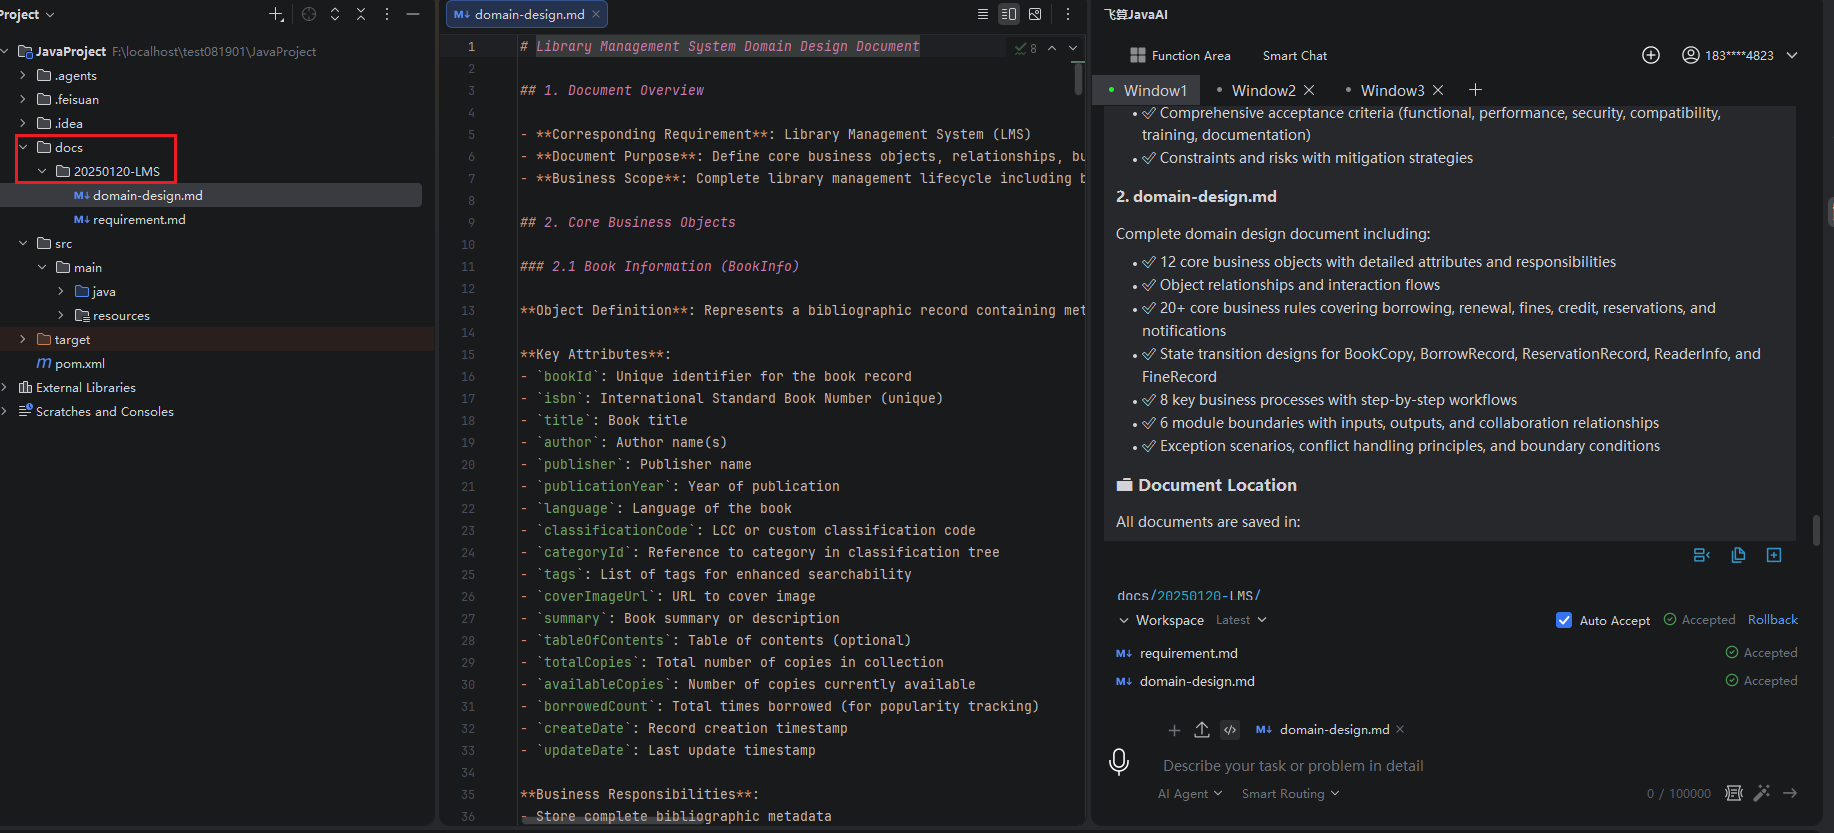Collapse the docs folder
The height and width of the screenshot is (833, 1834).
pyautogui.click(x=23, y=147)
